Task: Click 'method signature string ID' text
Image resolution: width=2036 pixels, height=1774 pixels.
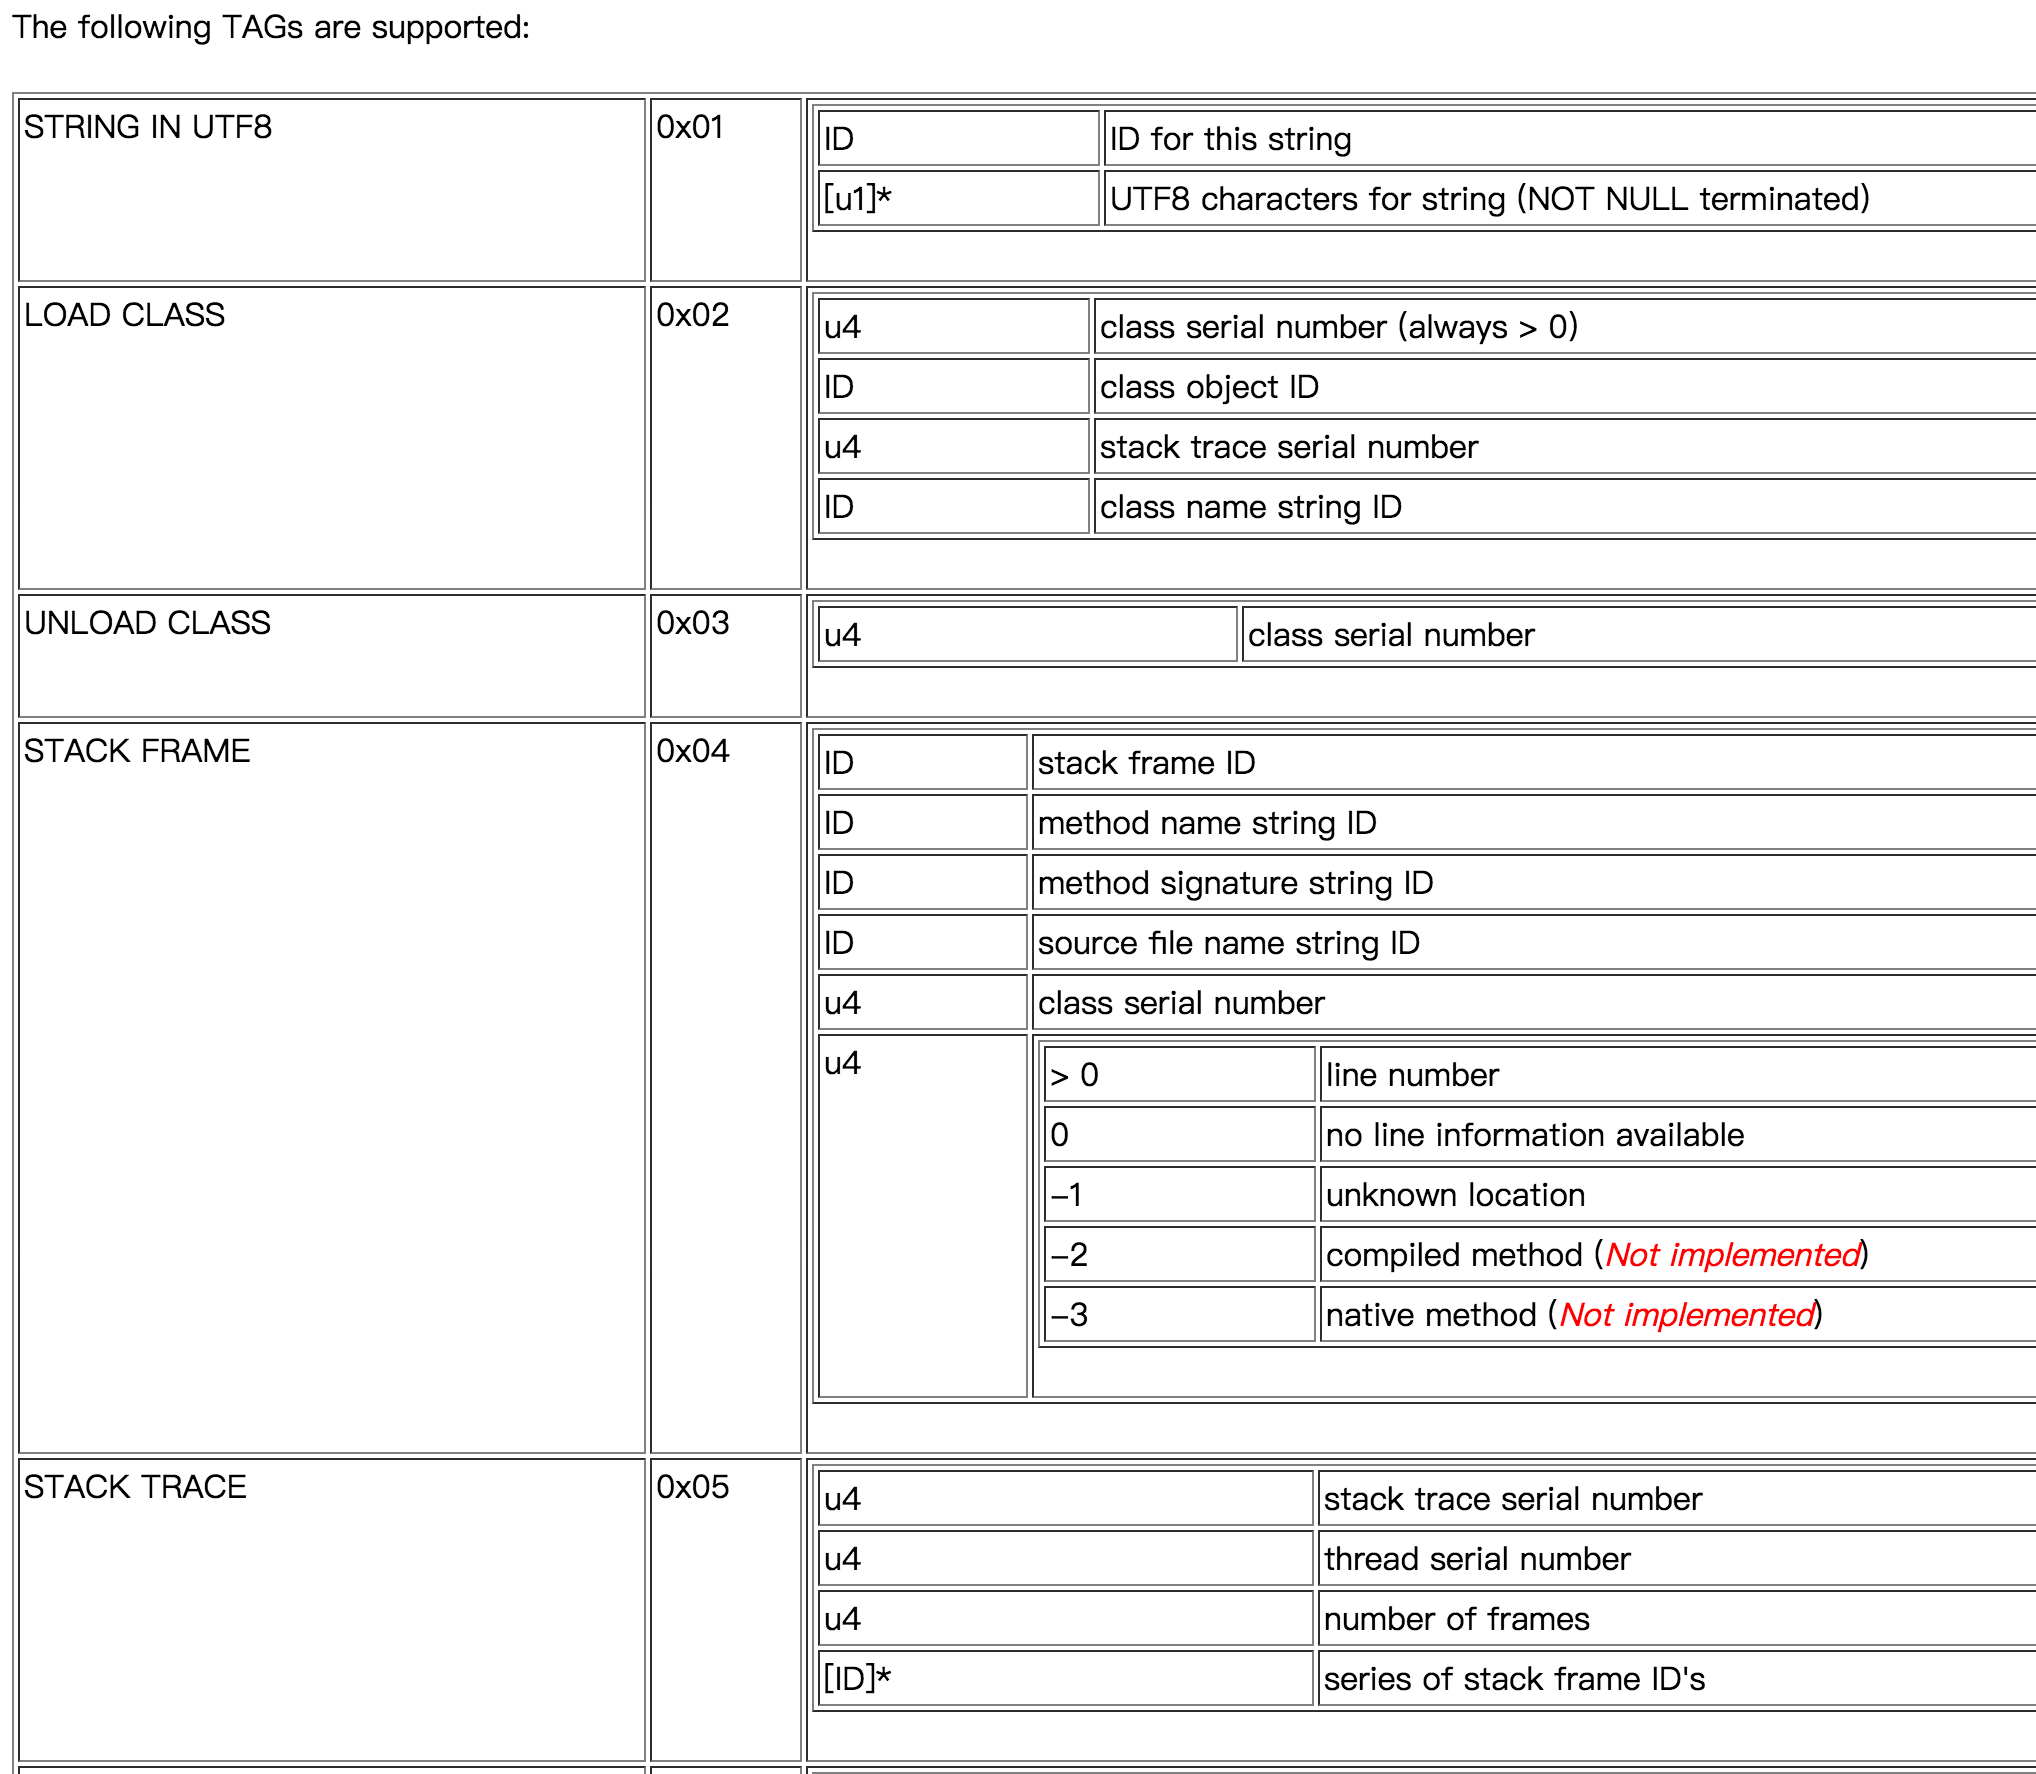Action: [x=1235, y=883]
